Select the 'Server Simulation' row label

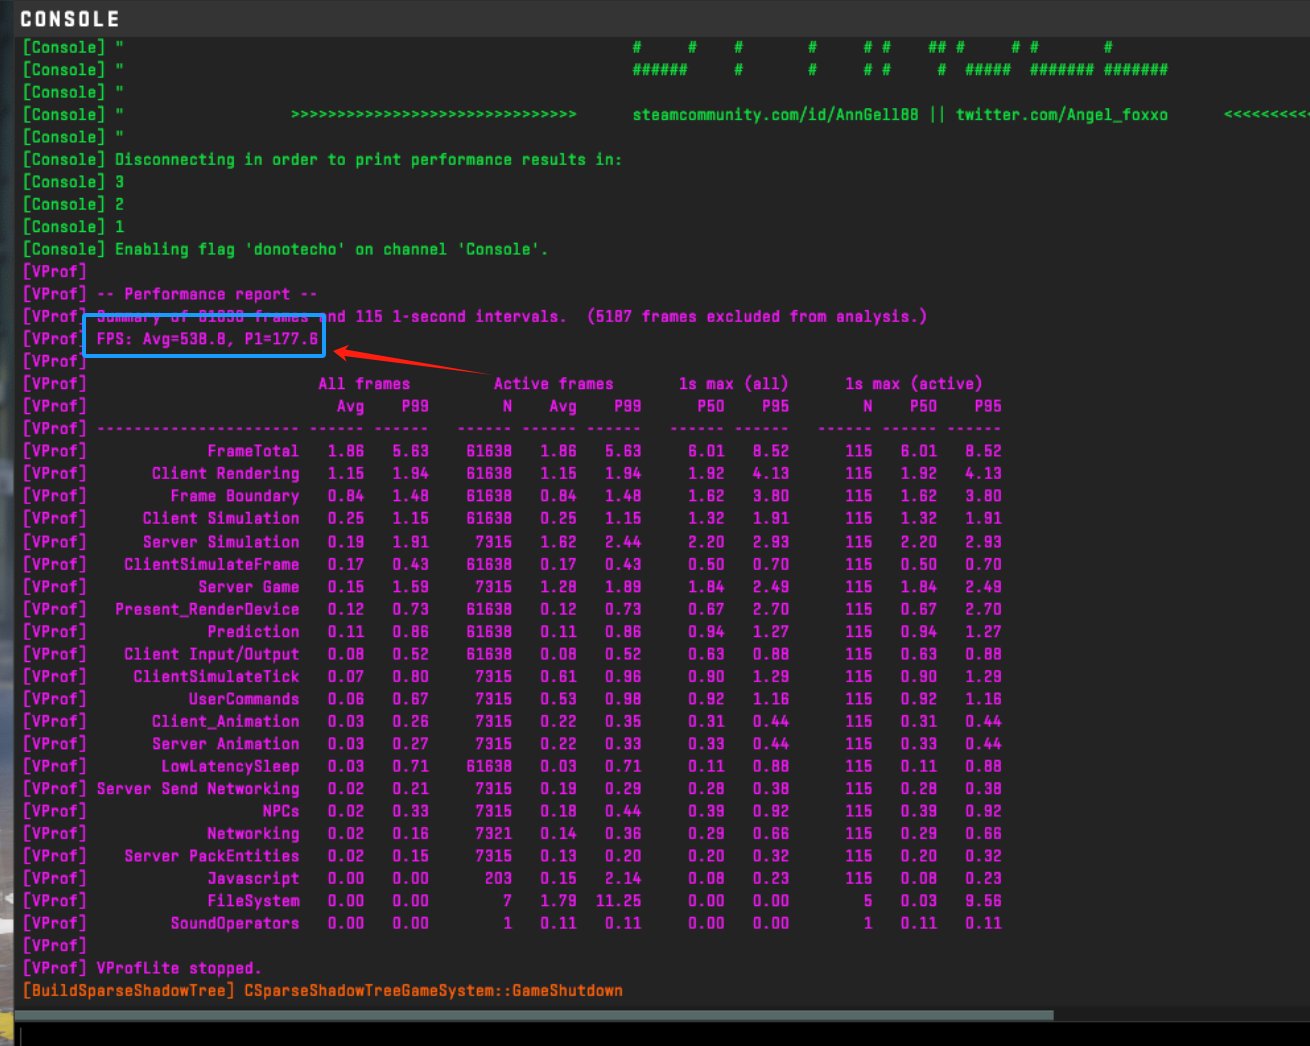pos(221,542)
